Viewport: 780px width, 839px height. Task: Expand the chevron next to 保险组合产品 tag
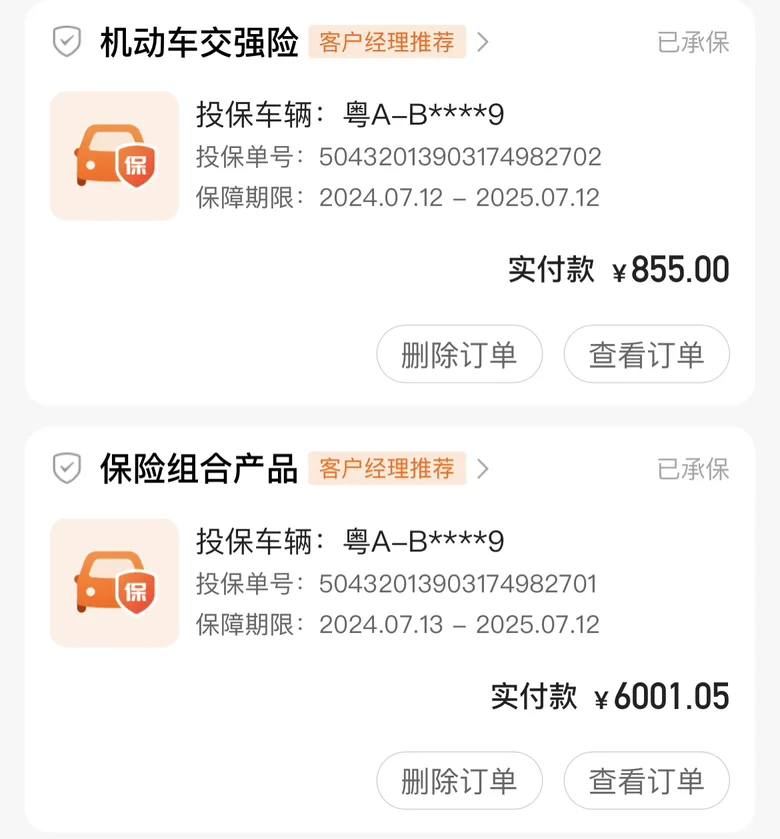pyautogui.click(x=483, y=468)
